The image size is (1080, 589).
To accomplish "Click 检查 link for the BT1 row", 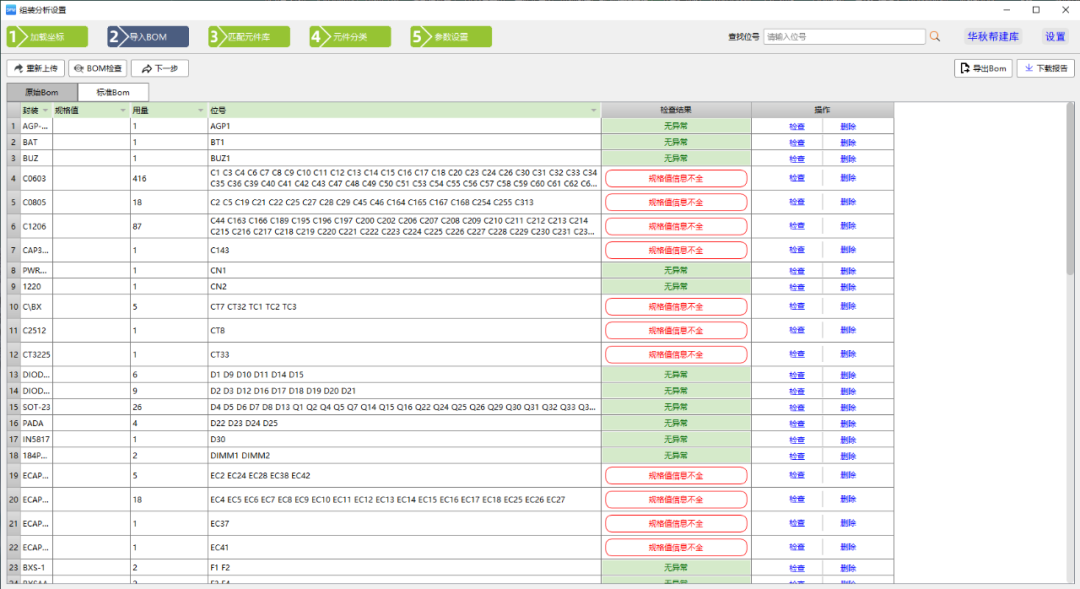I will pyautogui.click(x=797, y=143).
